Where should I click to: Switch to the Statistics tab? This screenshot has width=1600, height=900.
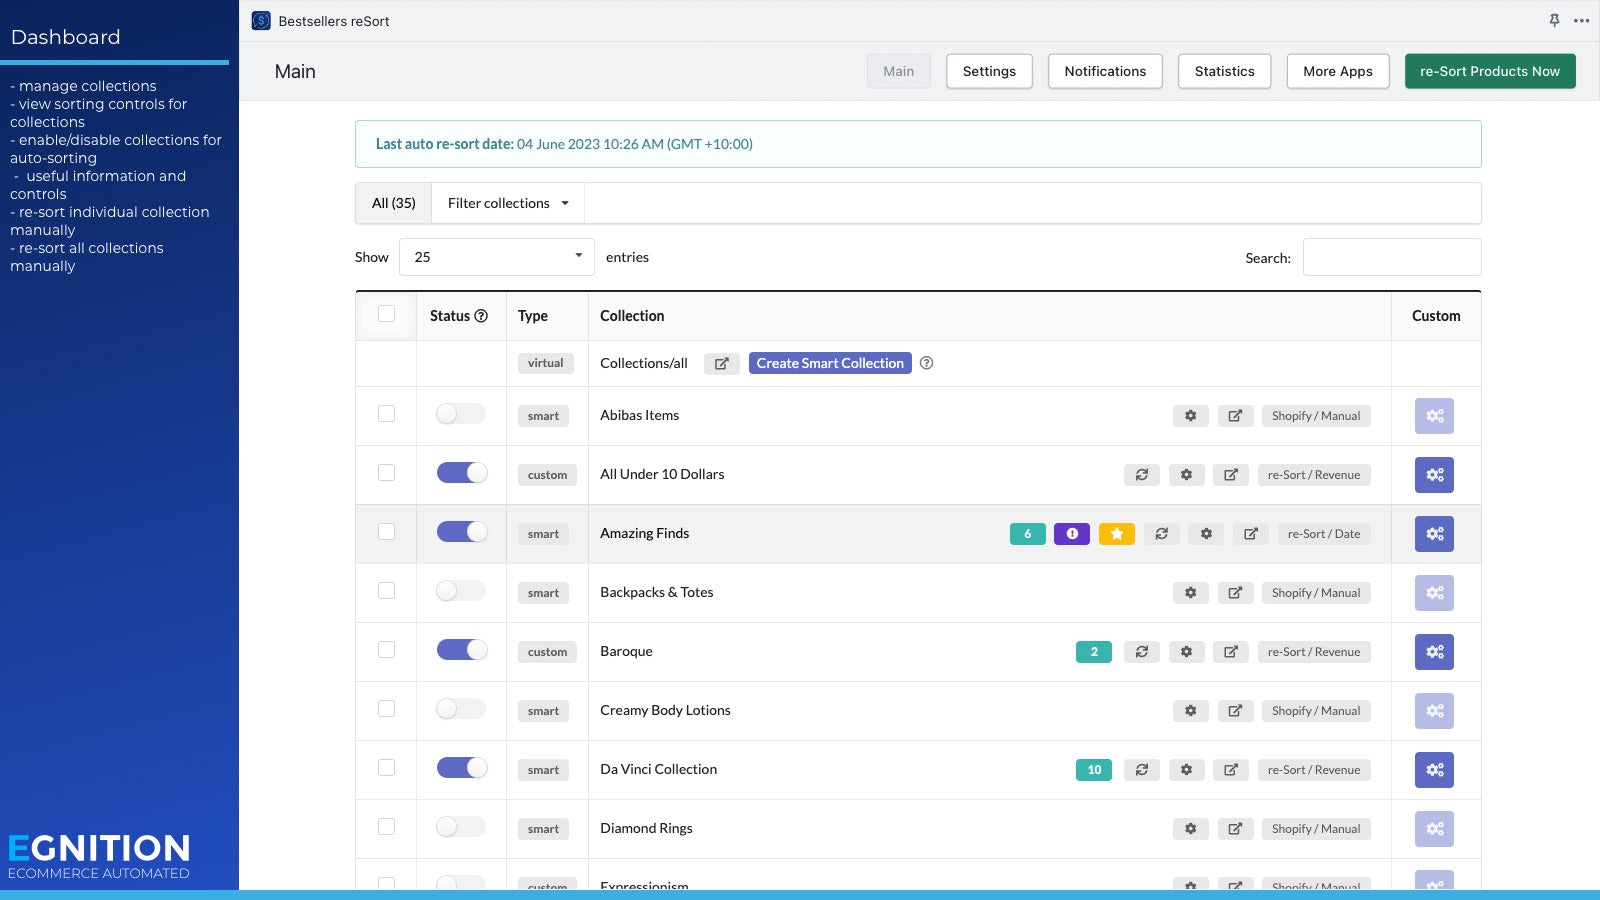click(x=1224, y=71)
